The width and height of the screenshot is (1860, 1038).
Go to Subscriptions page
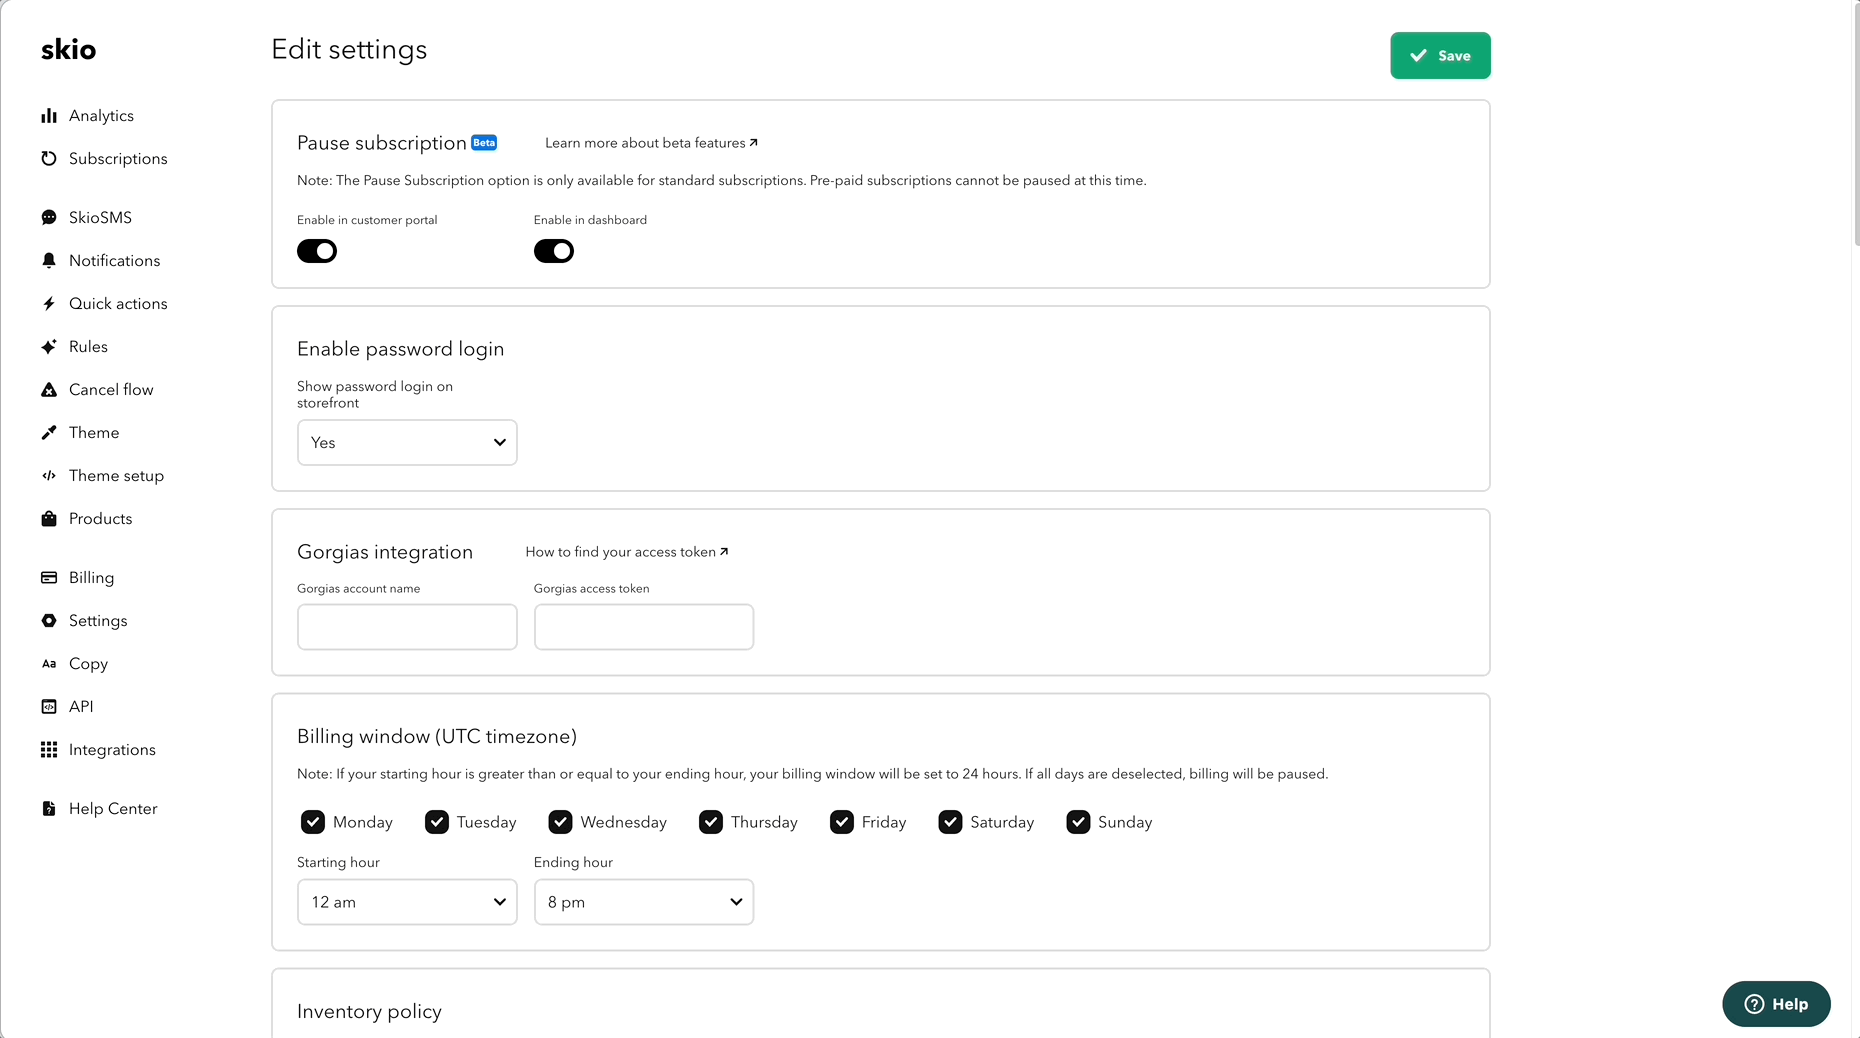(x=118, y=159)
